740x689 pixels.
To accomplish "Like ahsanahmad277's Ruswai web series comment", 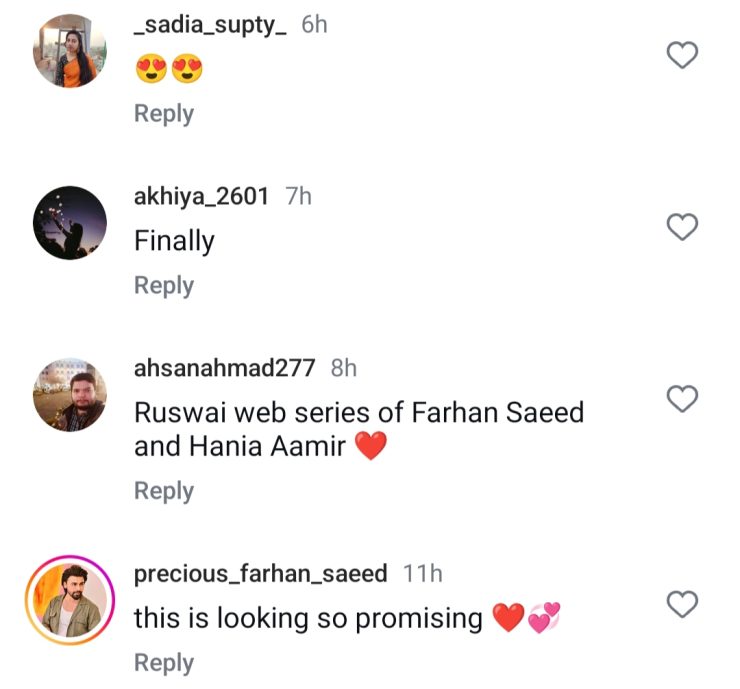I will [682, 399].
